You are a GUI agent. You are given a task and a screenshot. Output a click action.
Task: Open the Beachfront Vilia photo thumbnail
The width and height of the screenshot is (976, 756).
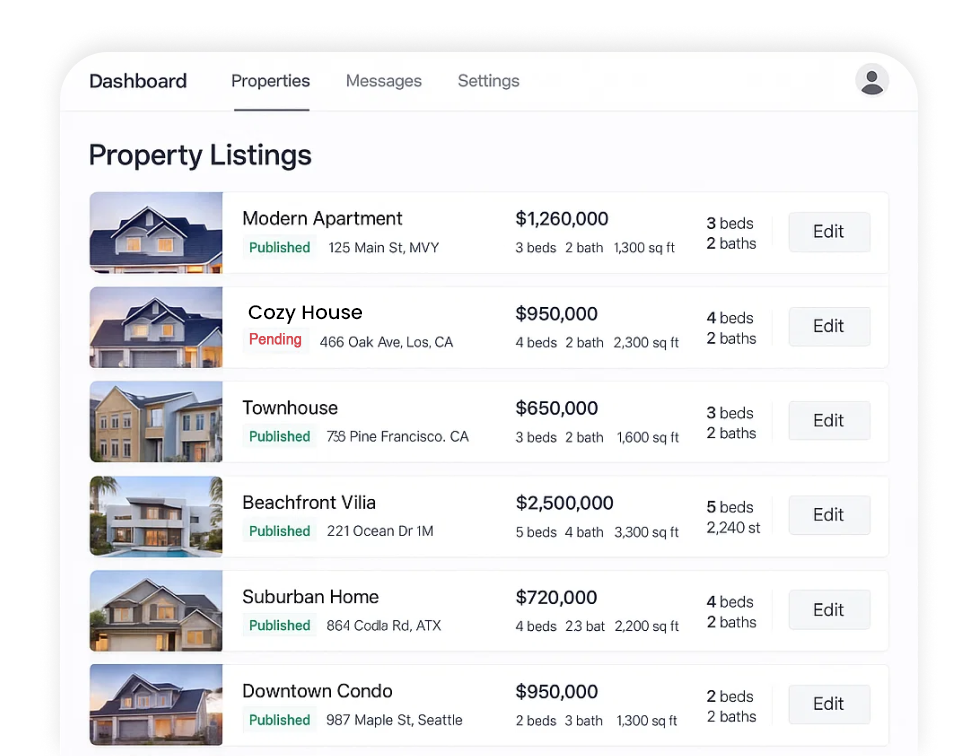(156, 516)
